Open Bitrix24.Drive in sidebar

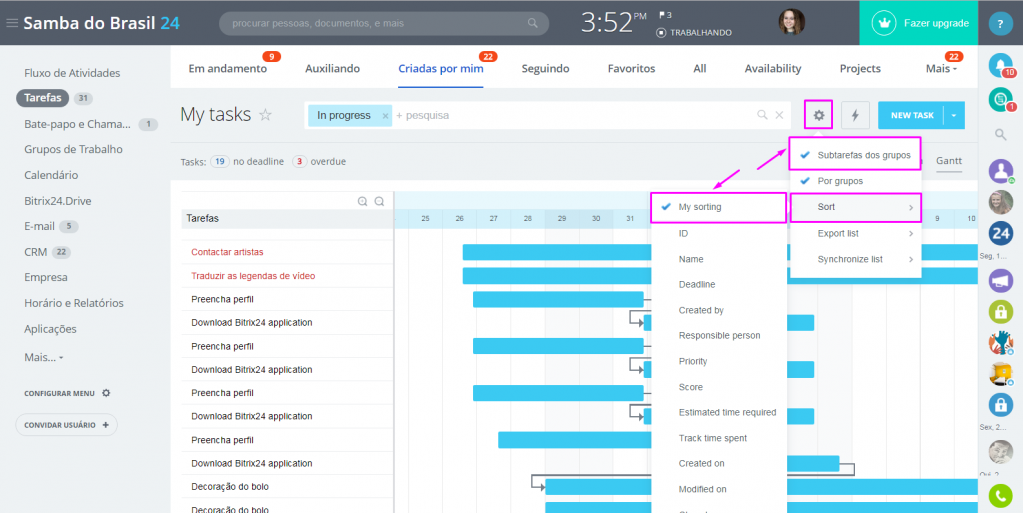(57, 201)
